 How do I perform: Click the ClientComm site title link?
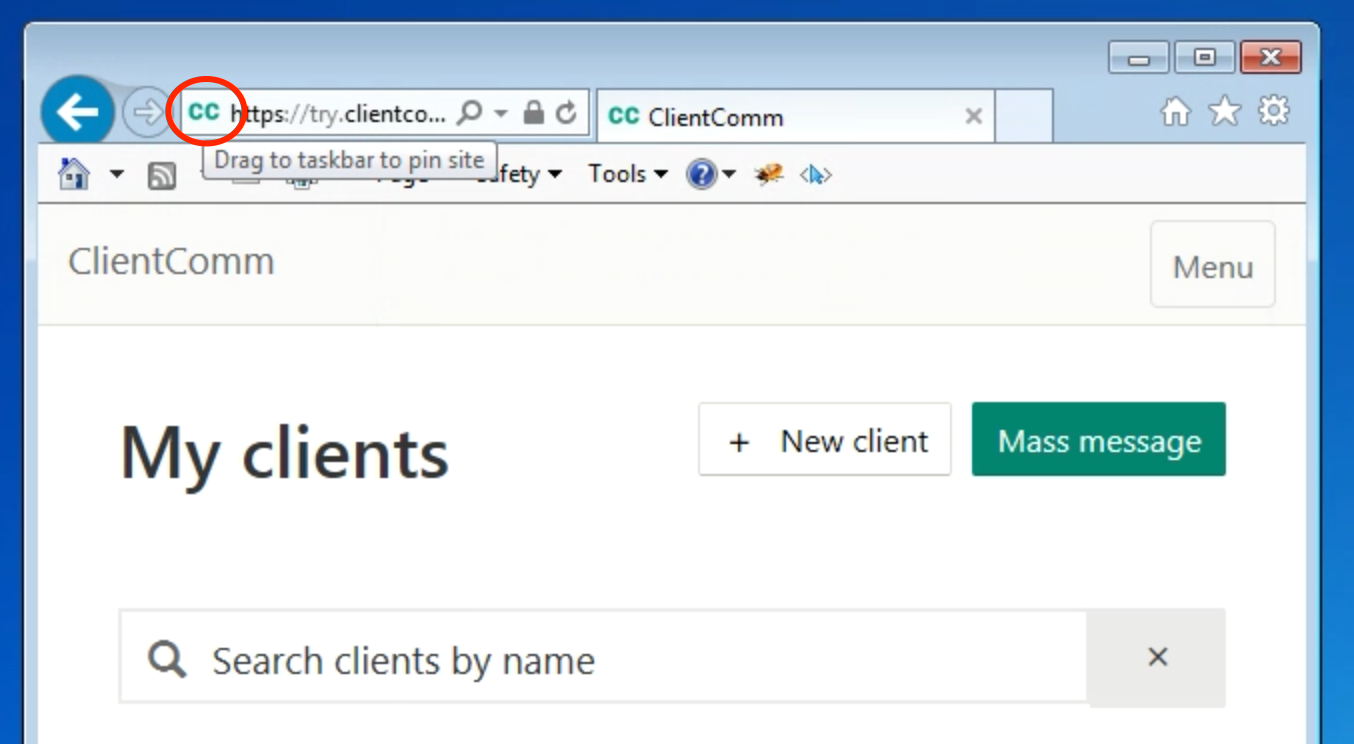[171, 262]
